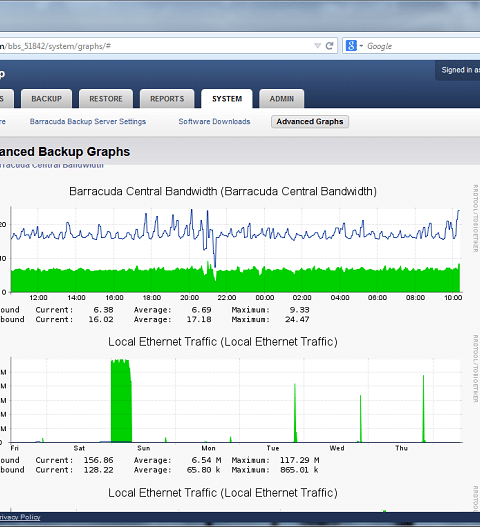Open Barracuda Backup Server Settings link
This screenshot has width=480, height=527.
coord(88,122)
